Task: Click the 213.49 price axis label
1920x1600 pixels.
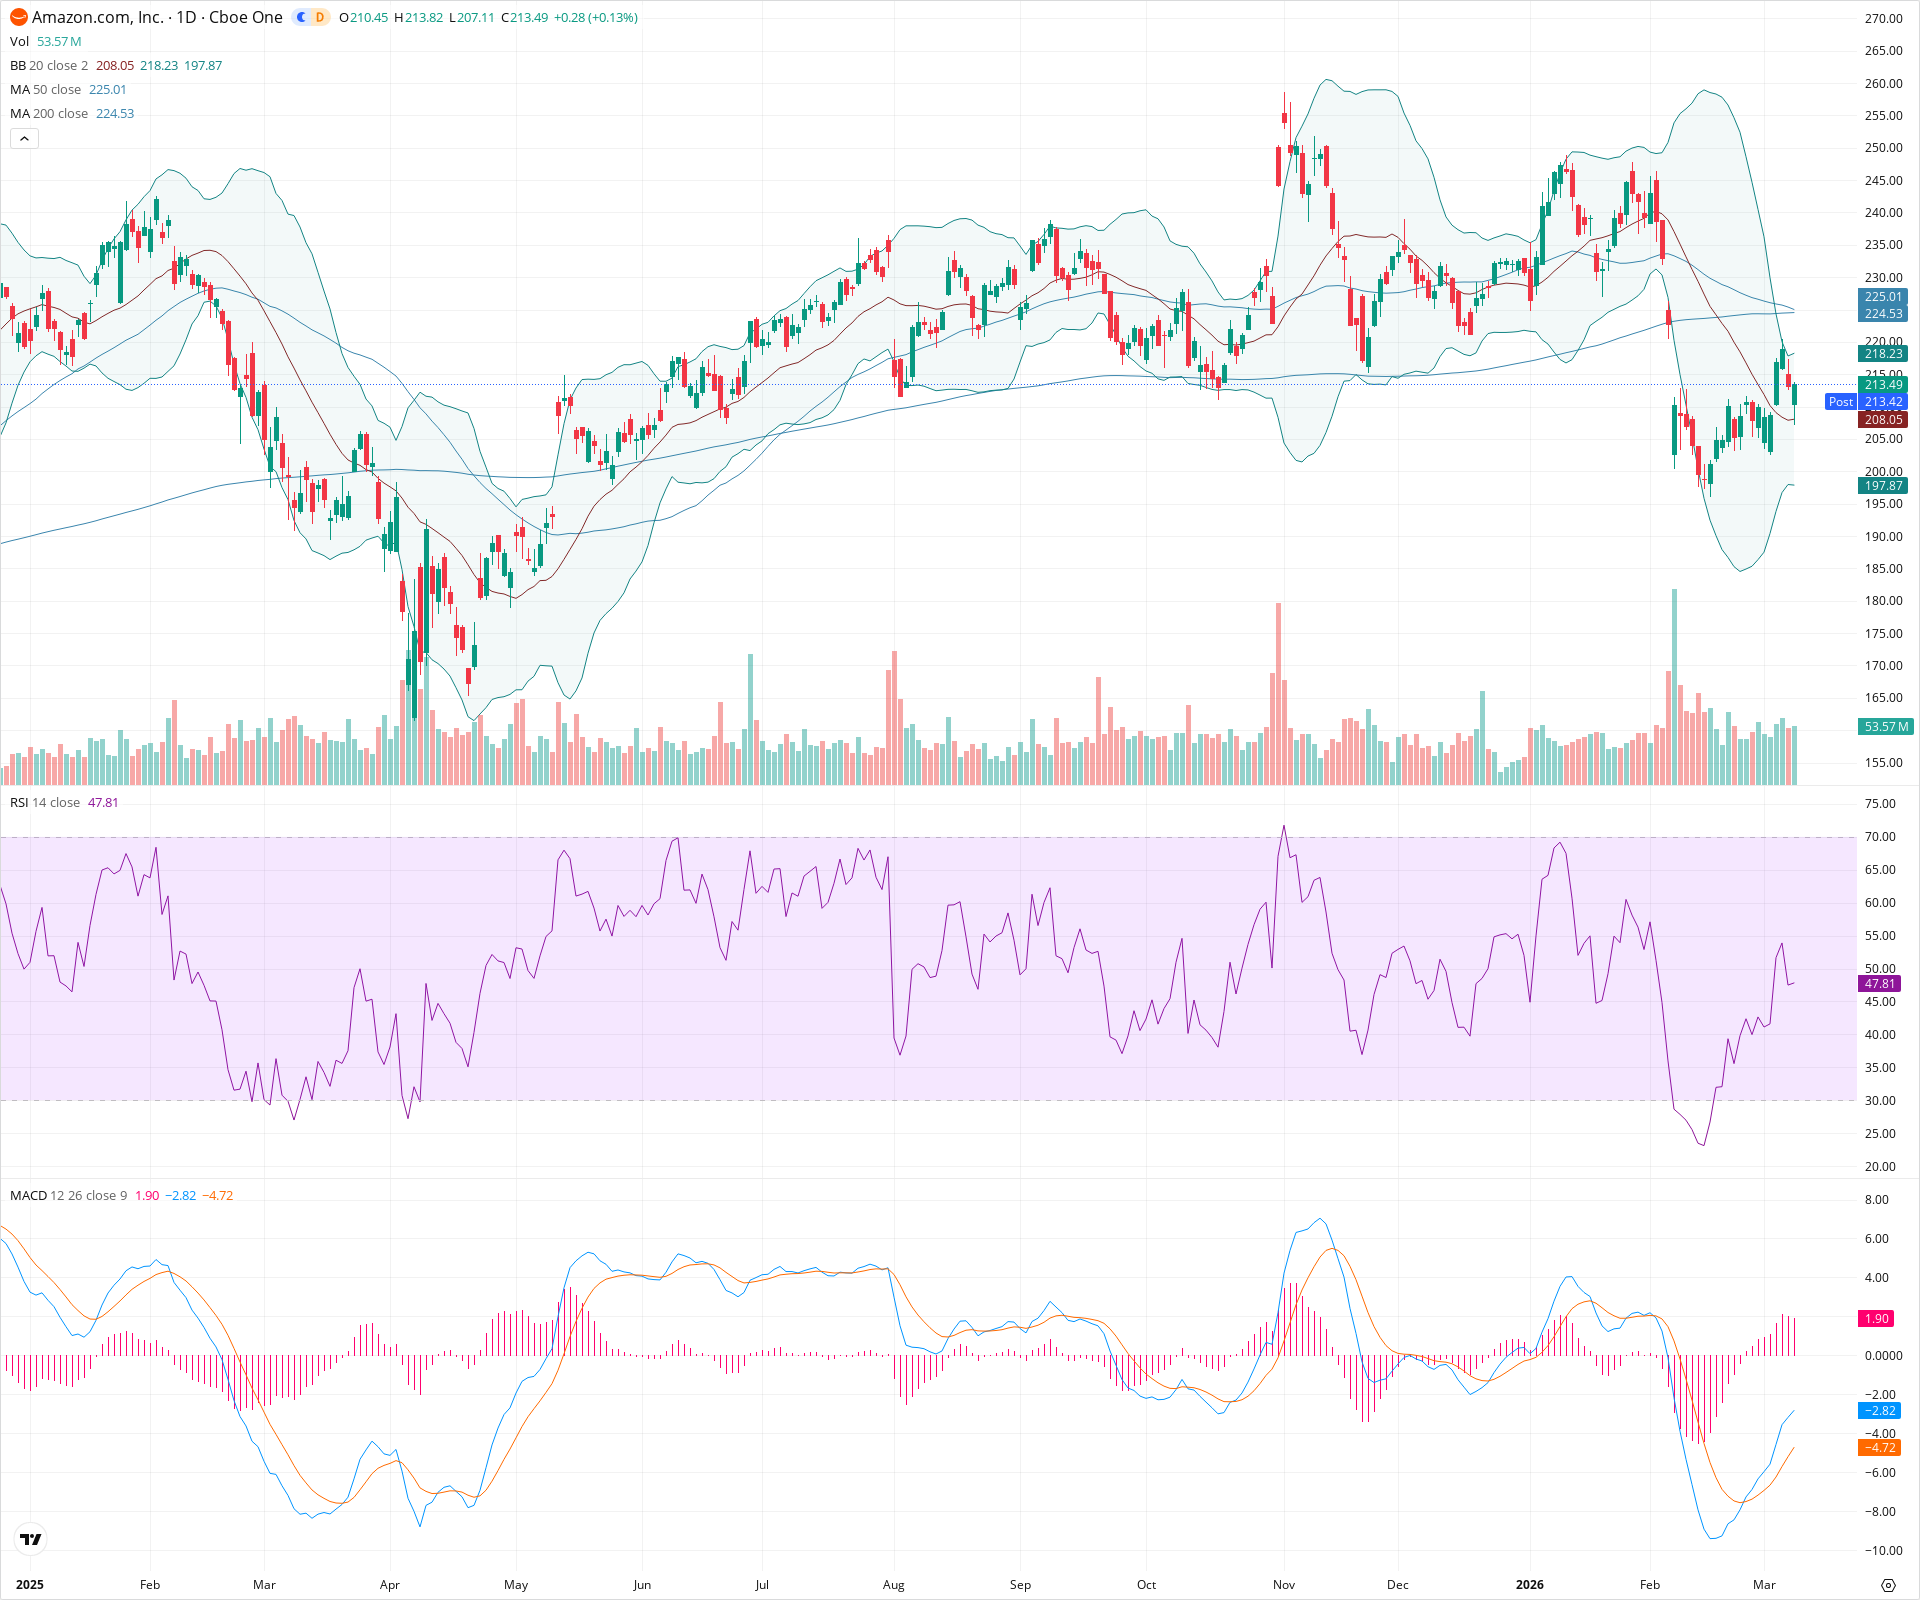Action: pos(1884,385)
